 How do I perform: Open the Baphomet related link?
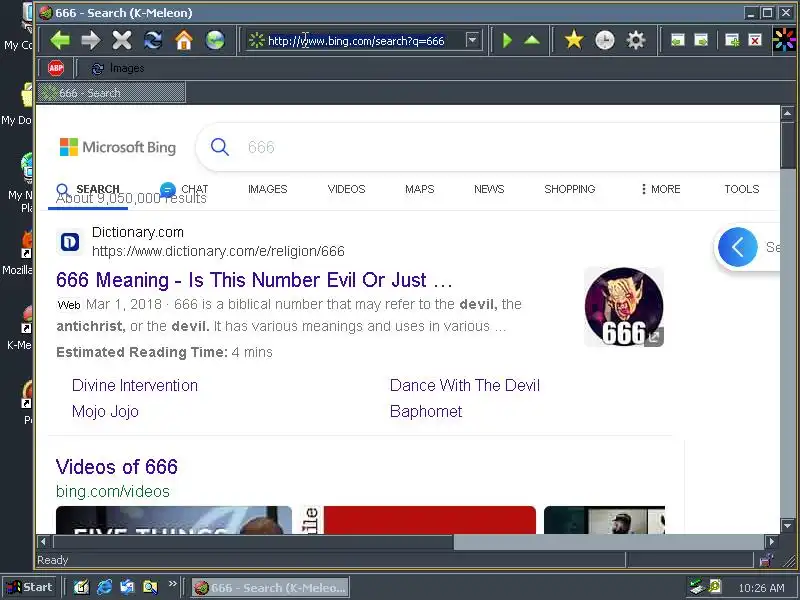pos(426,411)
